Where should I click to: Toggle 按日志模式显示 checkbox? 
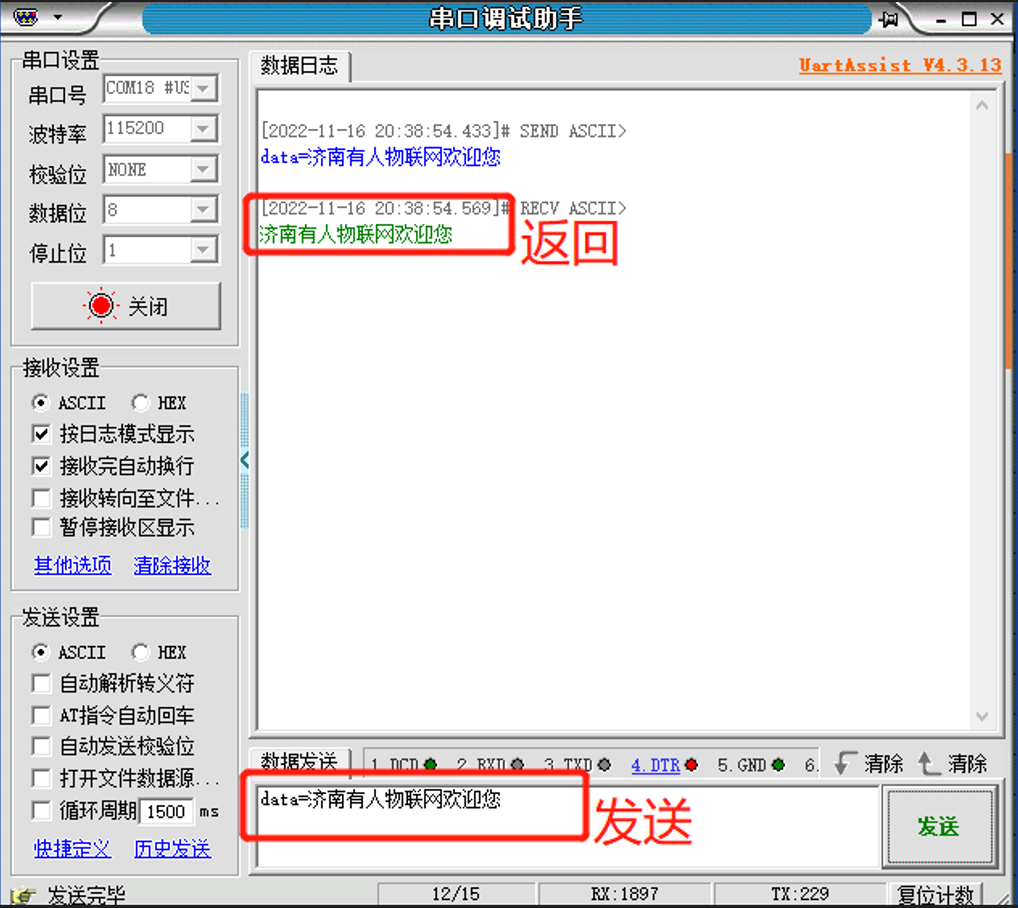[x=41, y=434]
